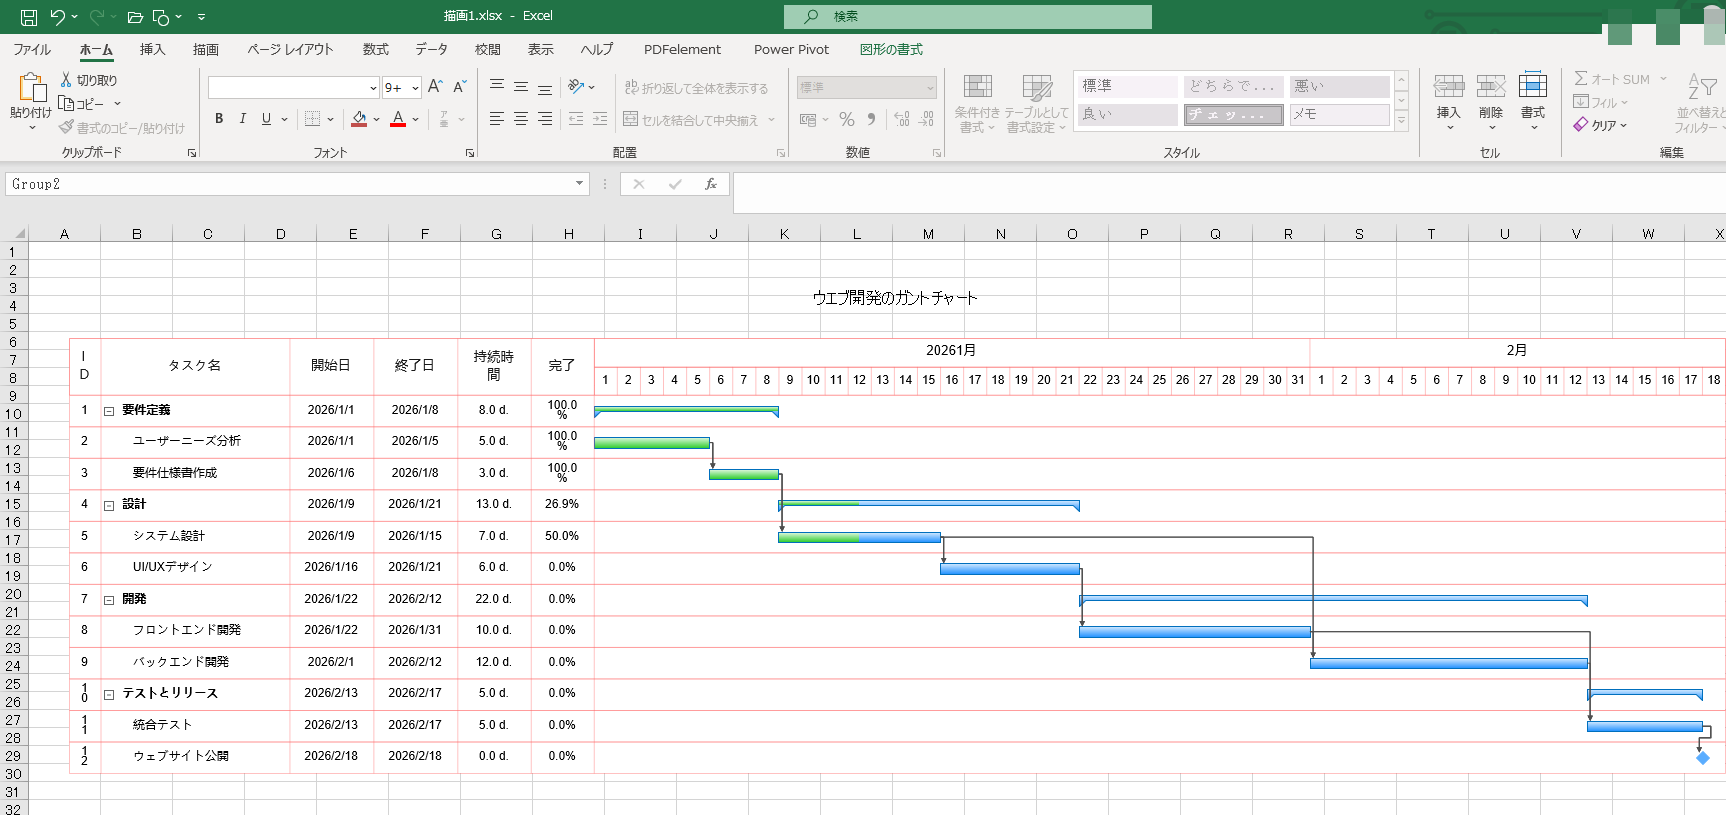Image resolution: width=1726 pixels, height=815 pixels.
Task: Click the Center align icon
Action: pyautogui.click(x=521, y=119)
